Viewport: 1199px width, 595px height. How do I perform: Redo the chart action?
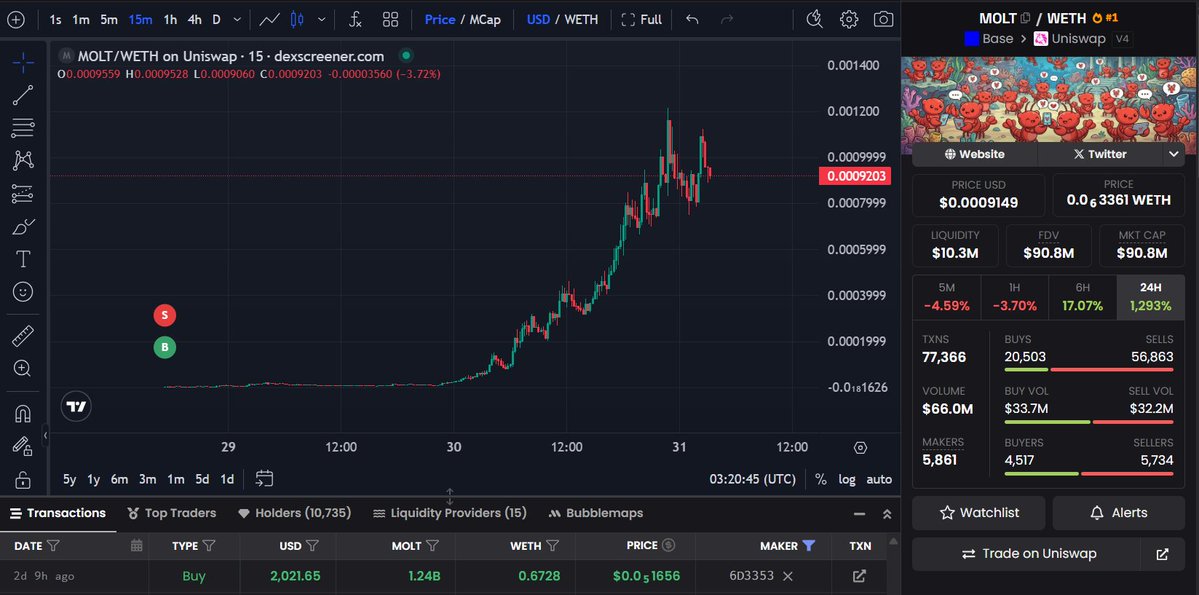coord(727,20)
